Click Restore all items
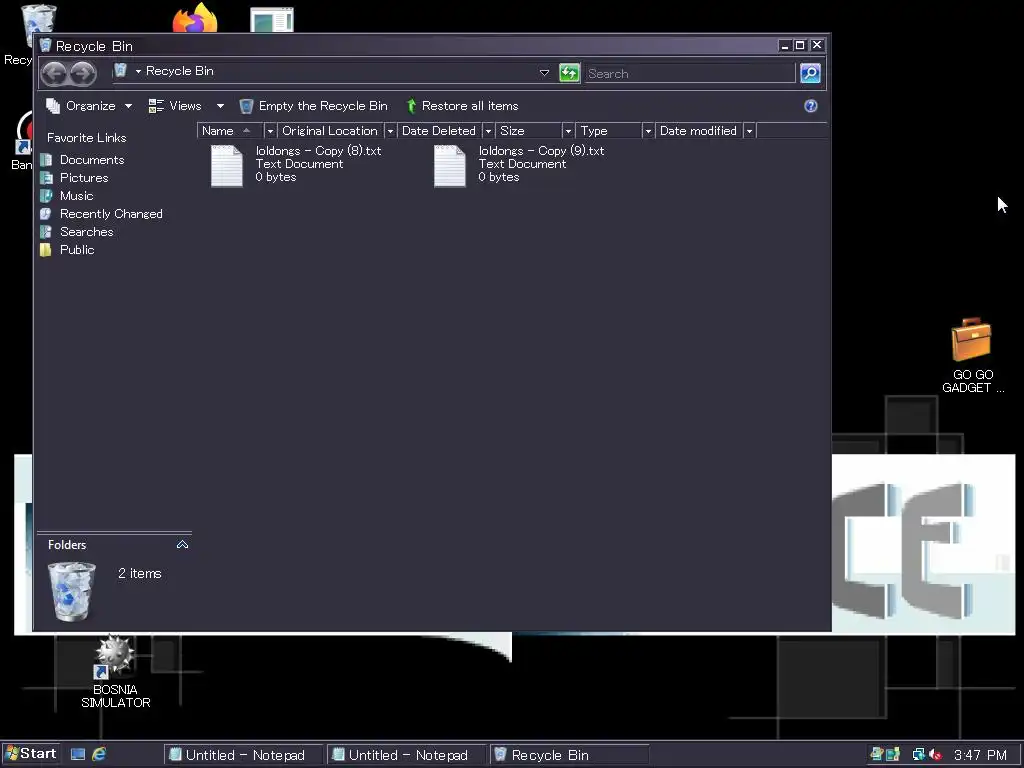Image resolution: width=1024 pixels, height=768 pixels. 462,106
